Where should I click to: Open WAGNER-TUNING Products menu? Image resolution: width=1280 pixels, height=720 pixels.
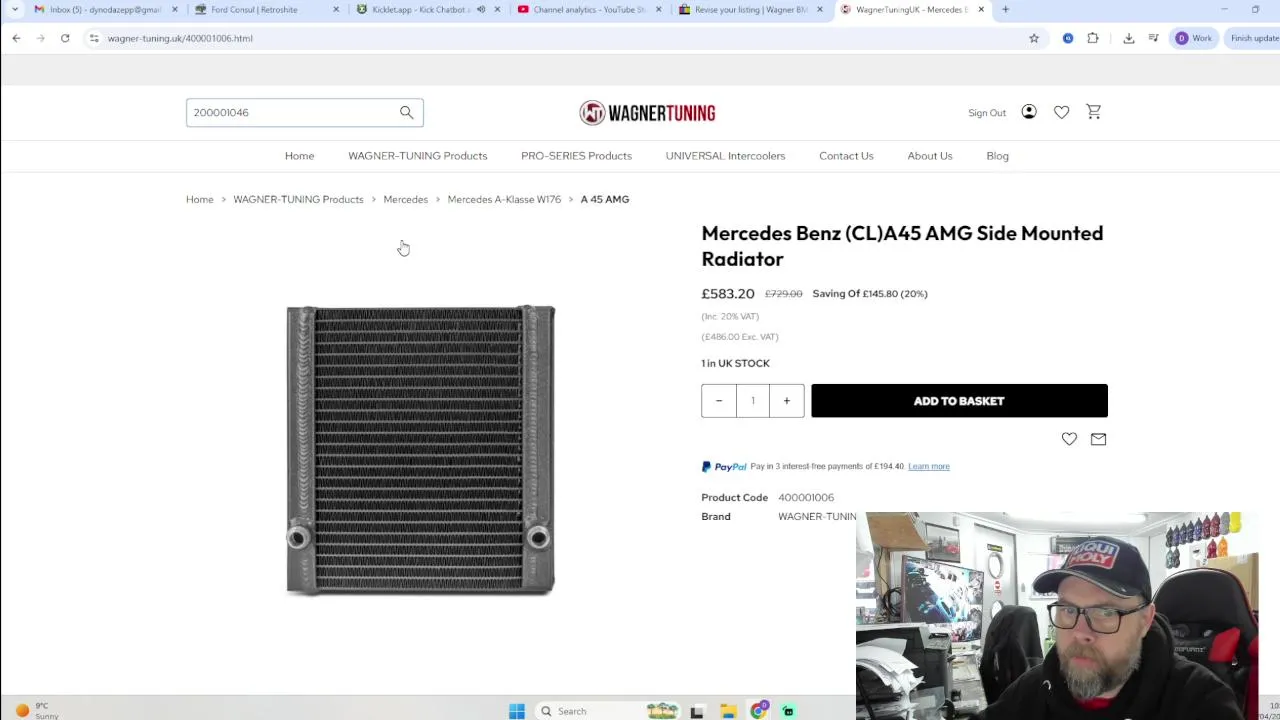[418, 156]
